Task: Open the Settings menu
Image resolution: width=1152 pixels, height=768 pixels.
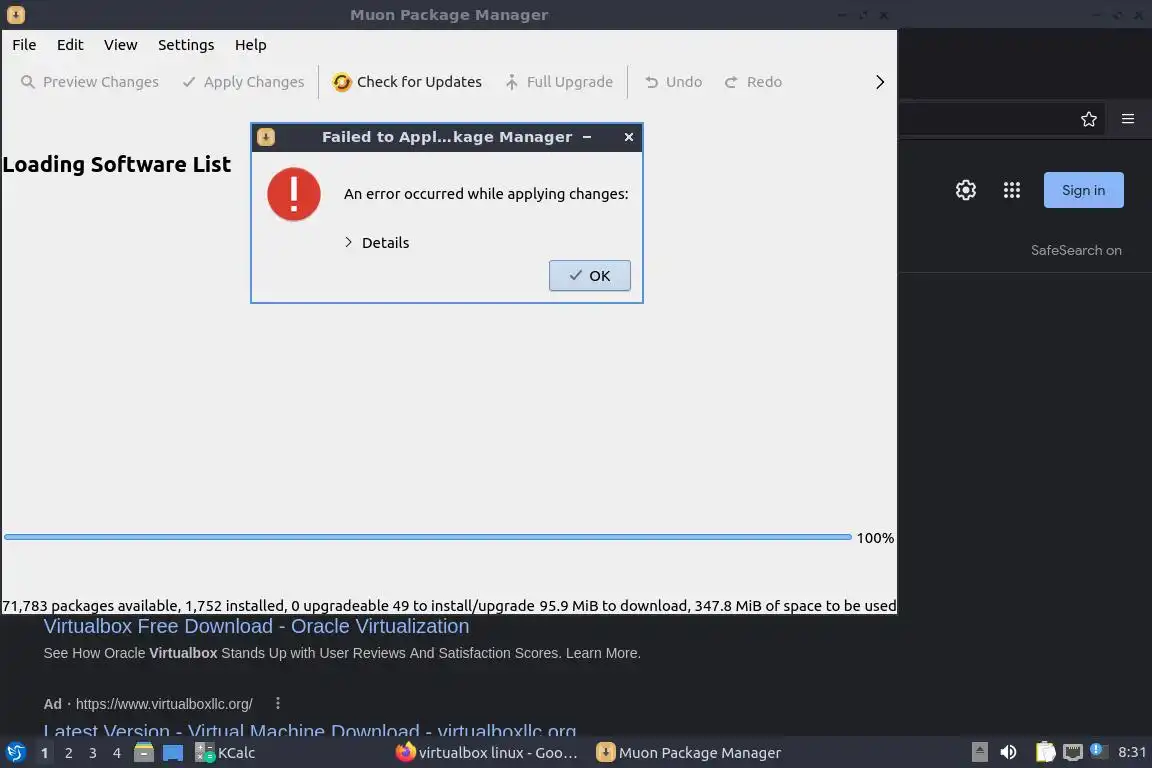Action: (x=186, y=45)
